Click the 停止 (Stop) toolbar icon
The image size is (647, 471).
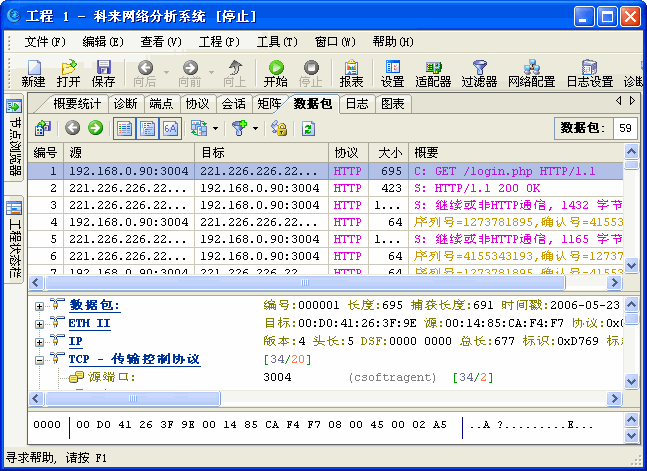click(311, 73)
